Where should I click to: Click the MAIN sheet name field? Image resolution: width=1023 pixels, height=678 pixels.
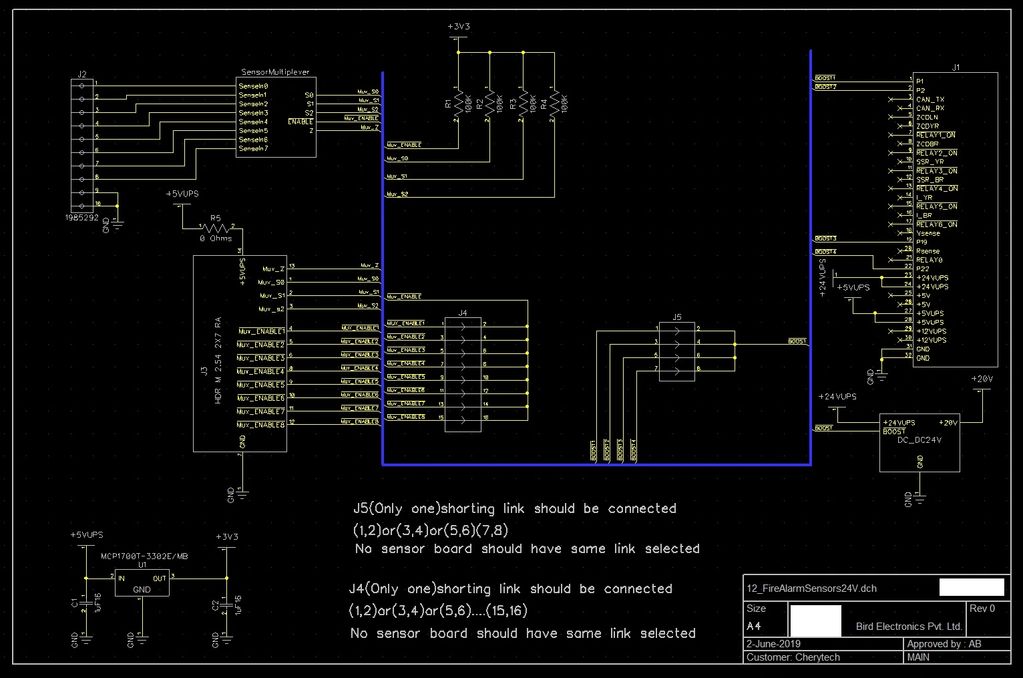(x=918, y=657)
